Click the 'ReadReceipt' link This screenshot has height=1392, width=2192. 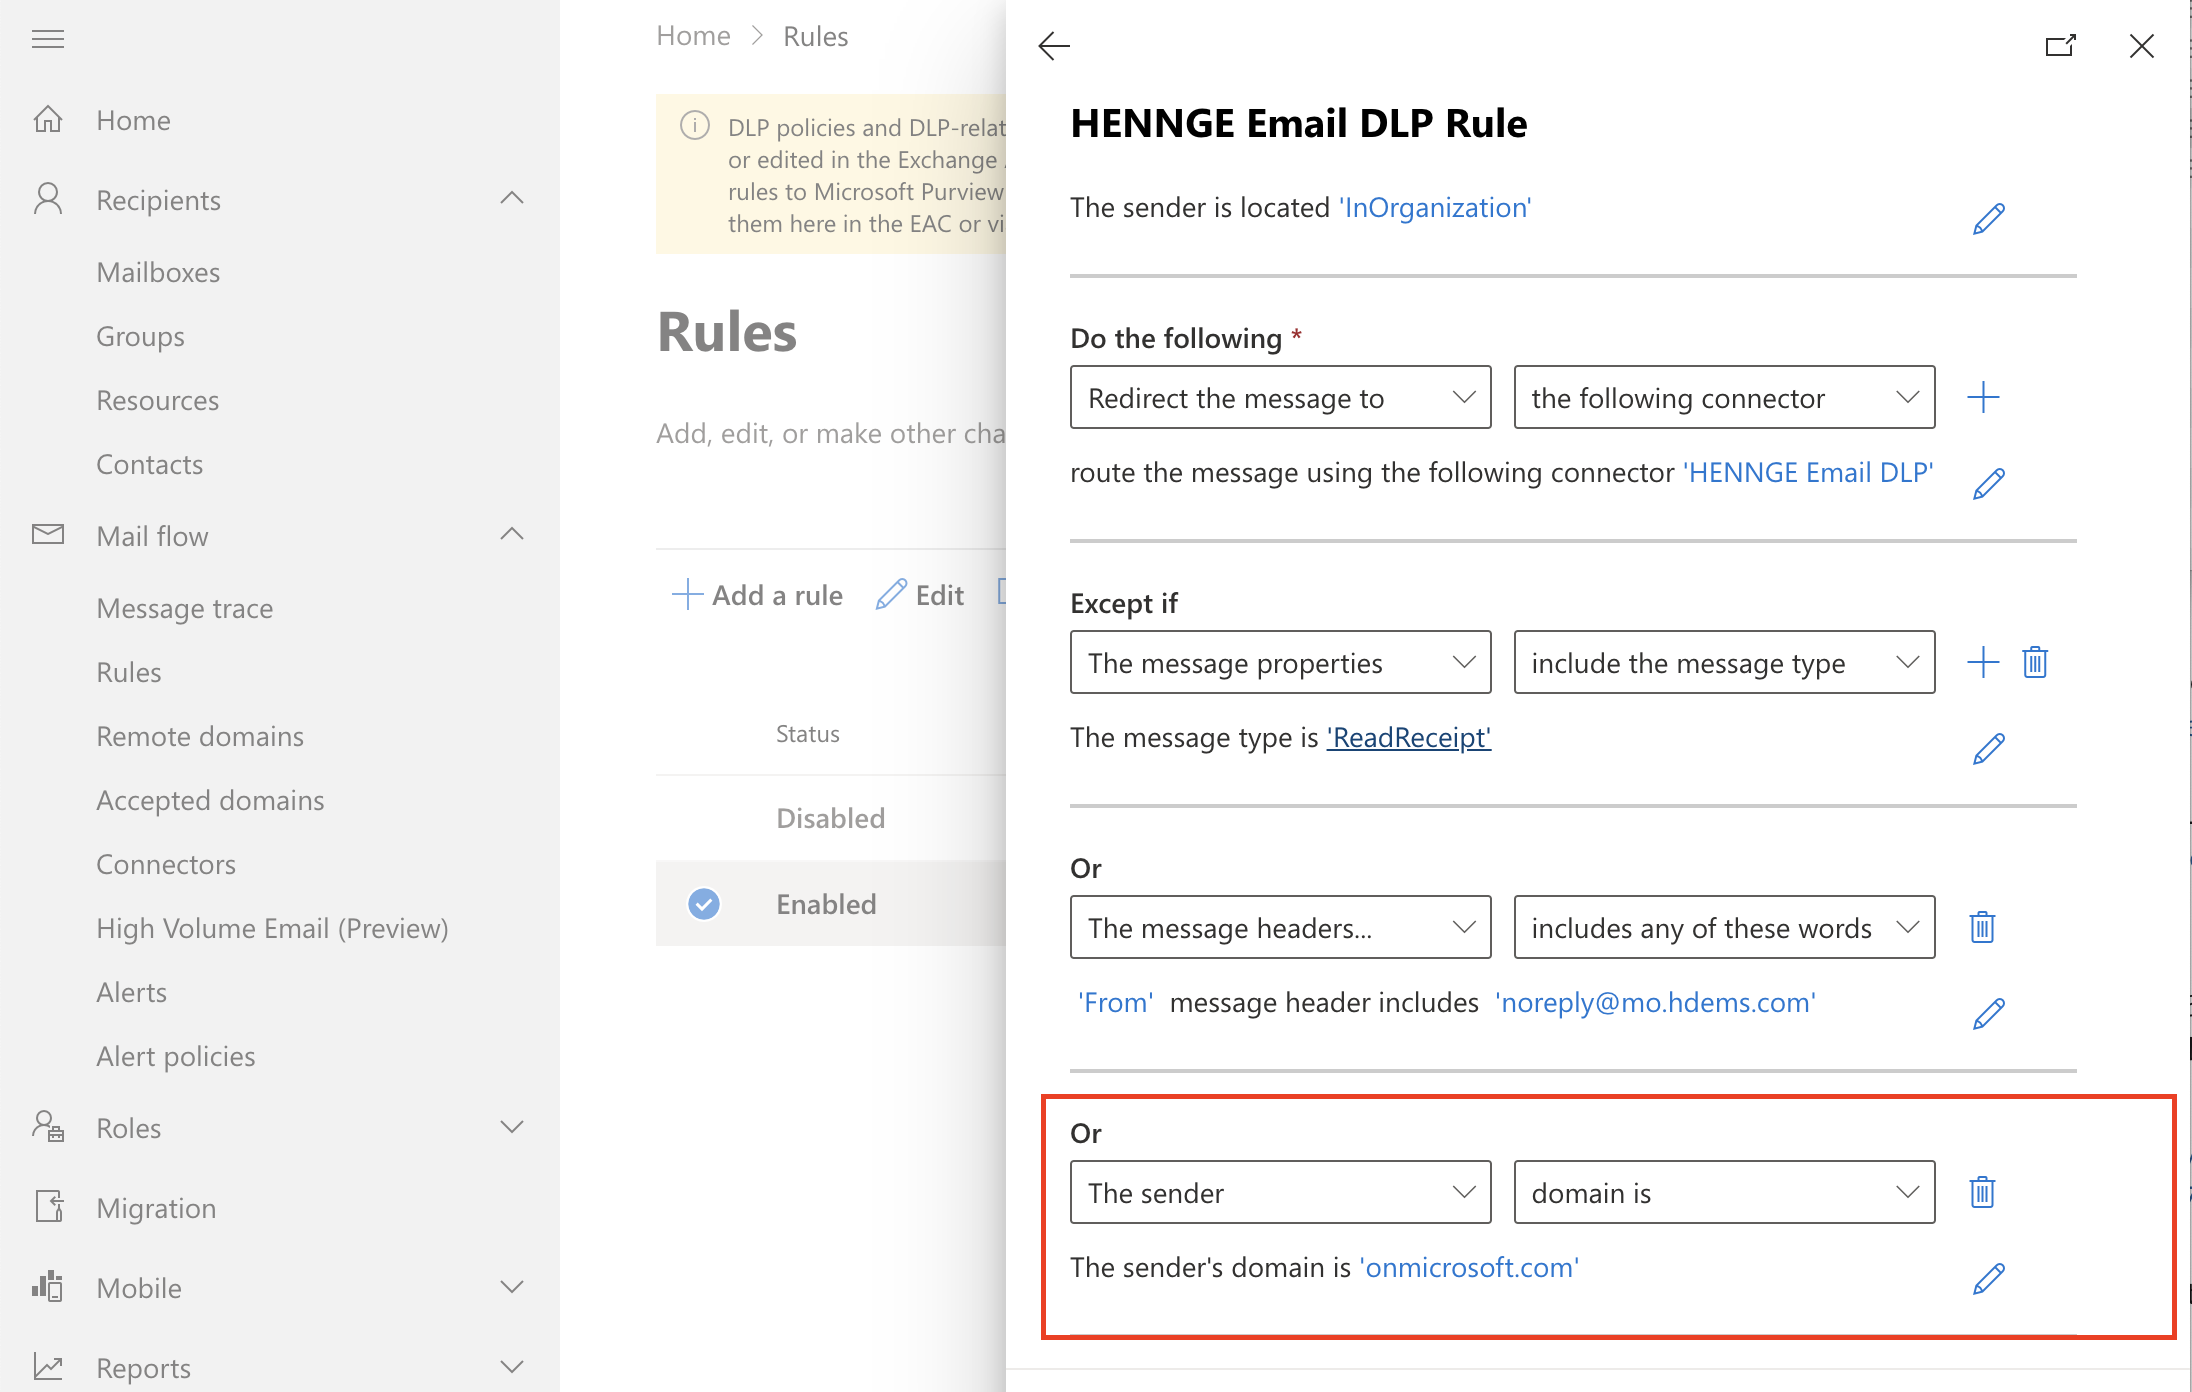click(x=1409, y=737)
